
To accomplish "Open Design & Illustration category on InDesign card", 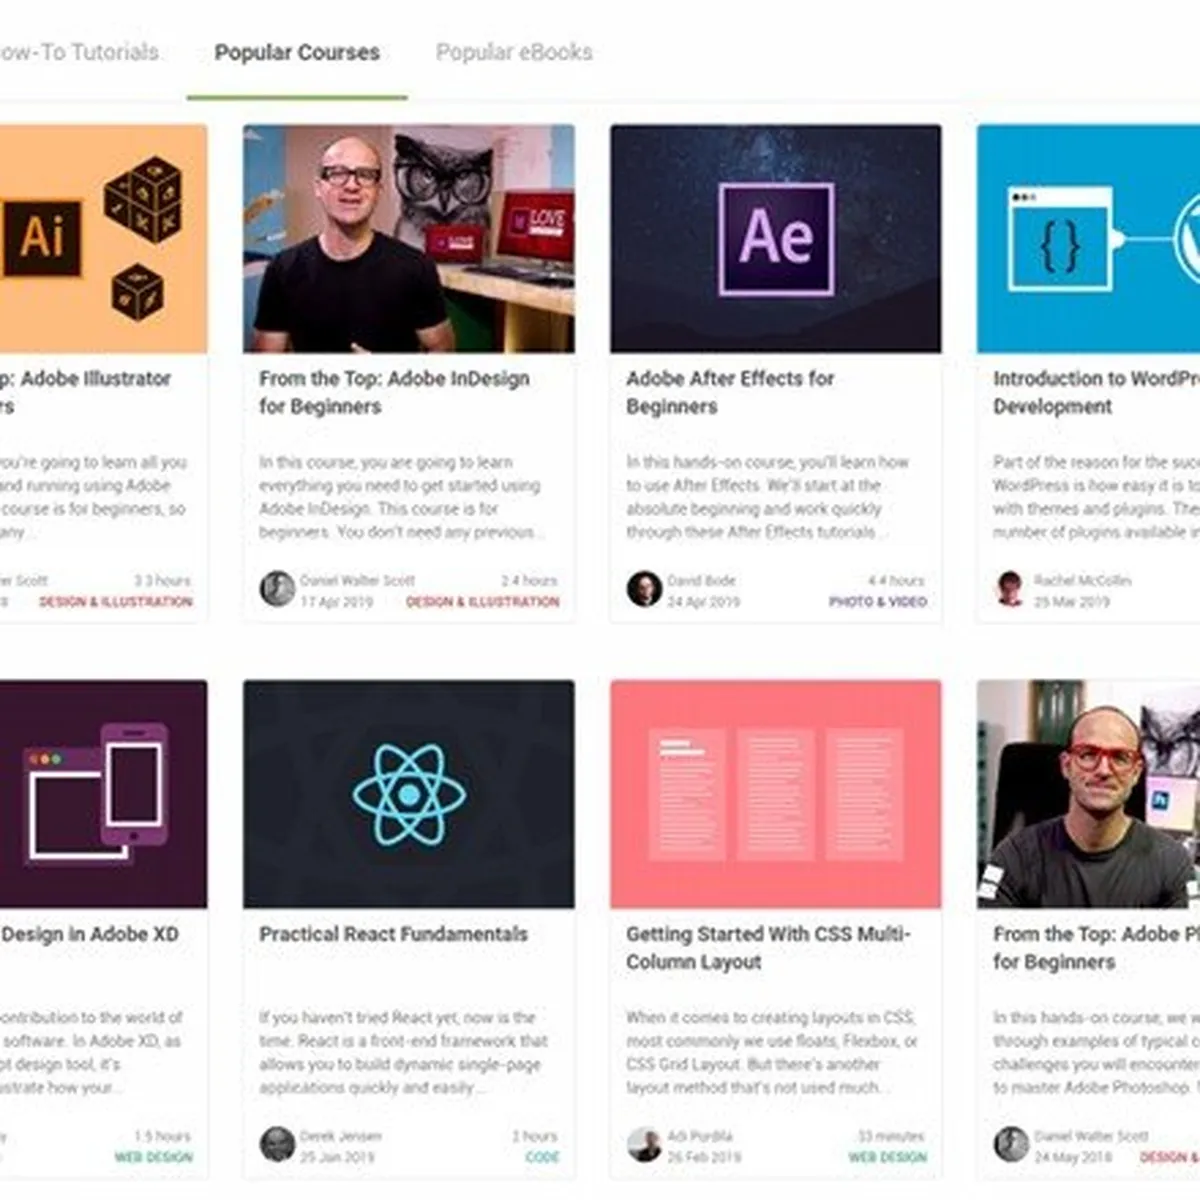I will pos(482,602).
